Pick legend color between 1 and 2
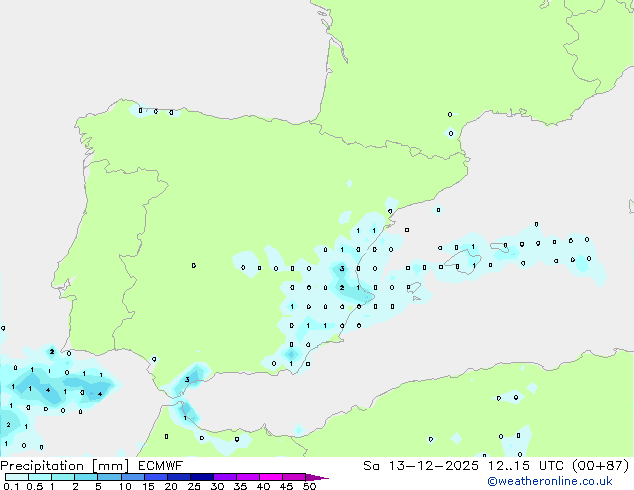 pos(62,477)
